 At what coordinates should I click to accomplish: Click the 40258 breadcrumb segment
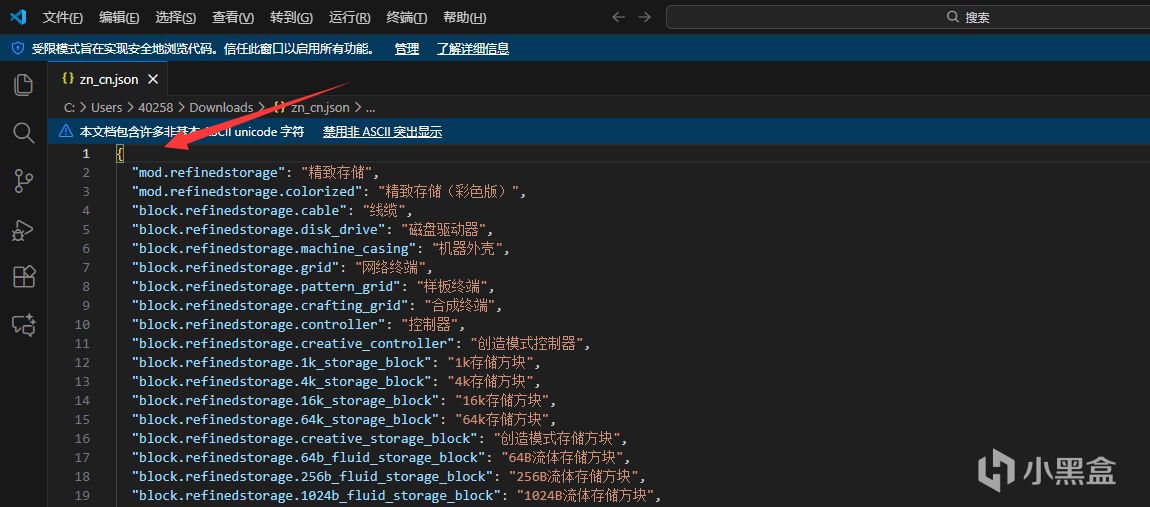154,107
